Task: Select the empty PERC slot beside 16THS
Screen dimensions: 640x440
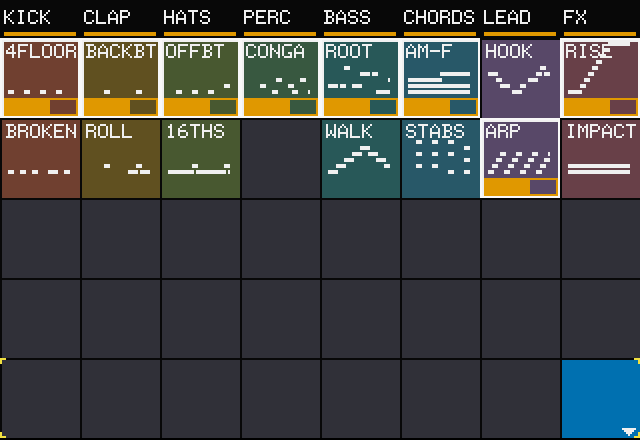Action: [x=280, y=159]
